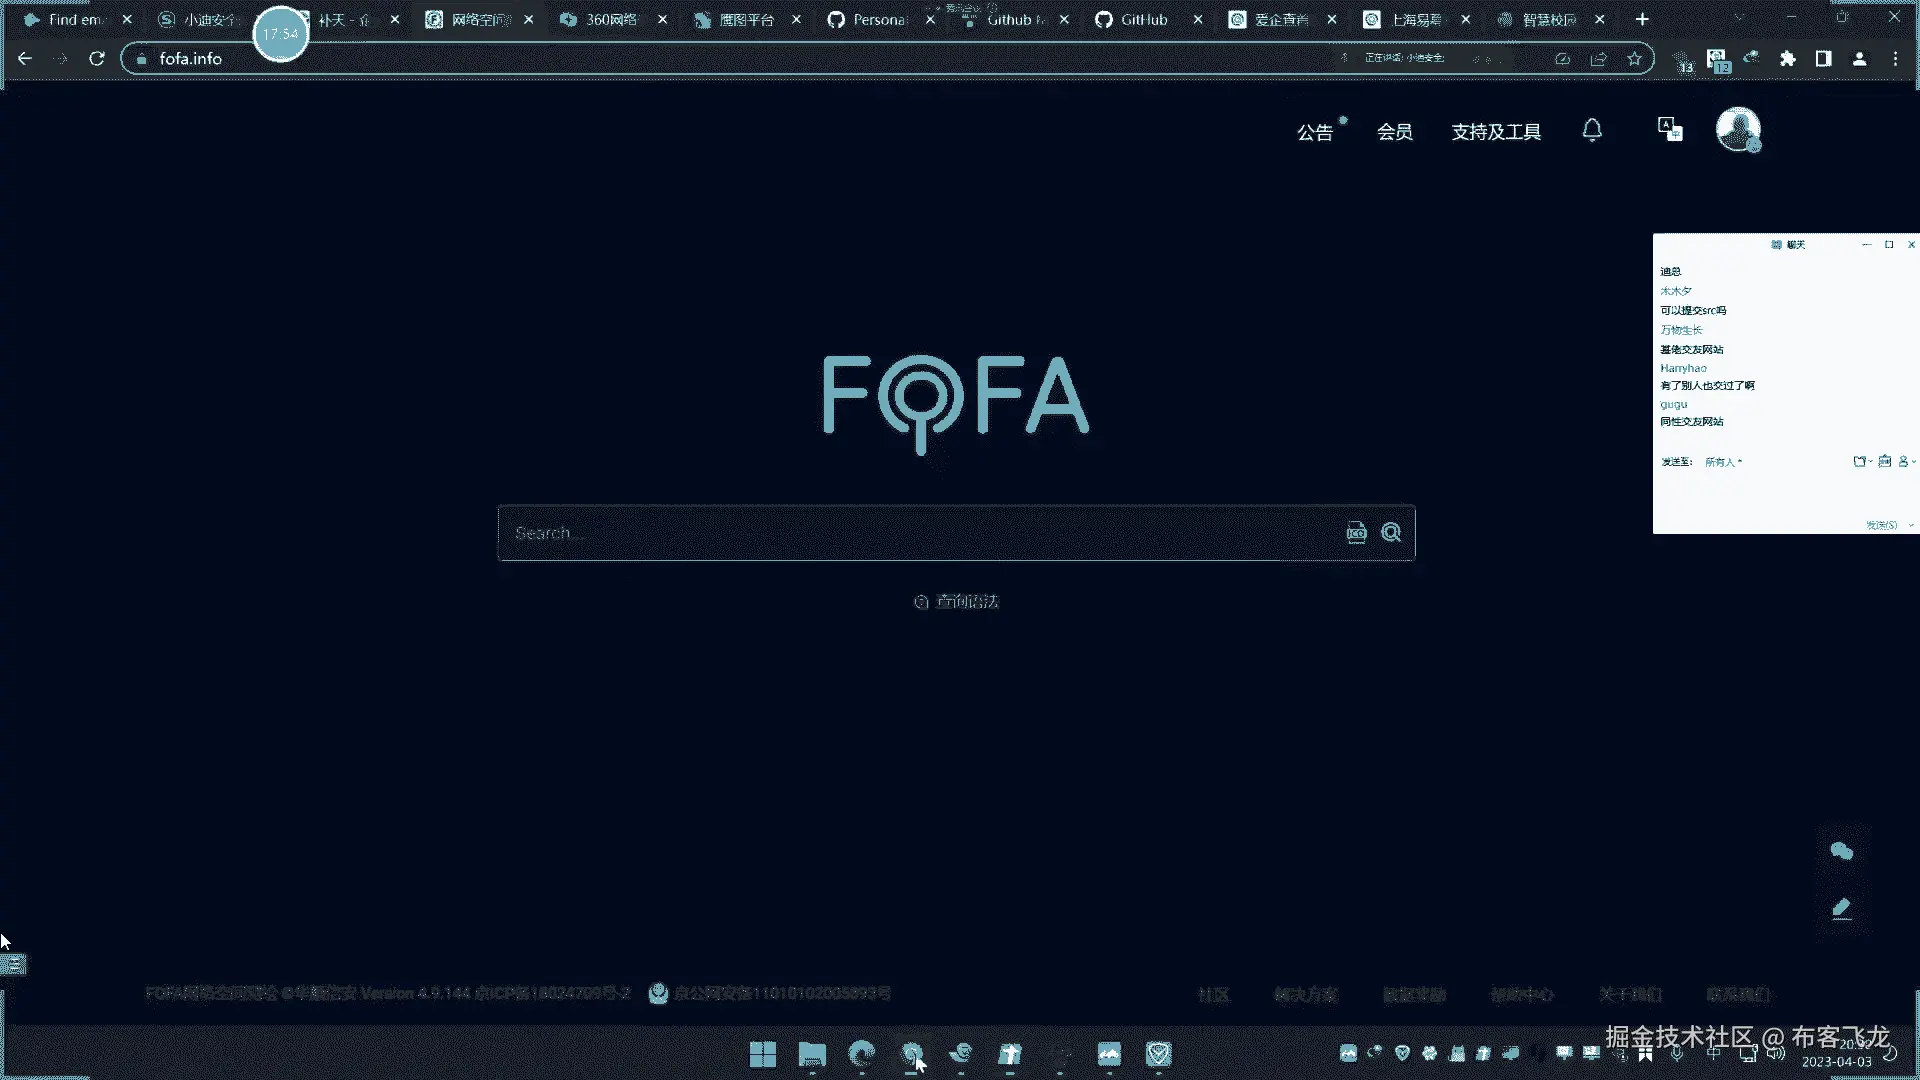Open the notifications bell icon
This screenshot has width=1920, height=1080.
(1592, 131)
